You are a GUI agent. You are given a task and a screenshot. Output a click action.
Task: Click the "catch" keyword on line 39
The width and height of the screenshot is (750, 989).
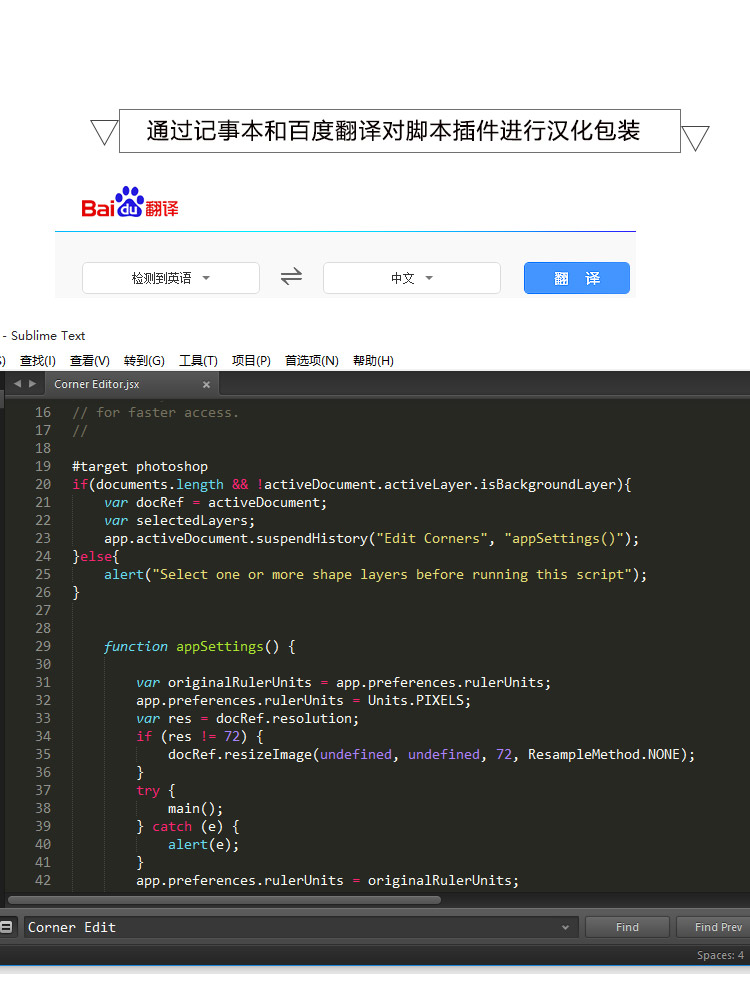pos(172,826)
